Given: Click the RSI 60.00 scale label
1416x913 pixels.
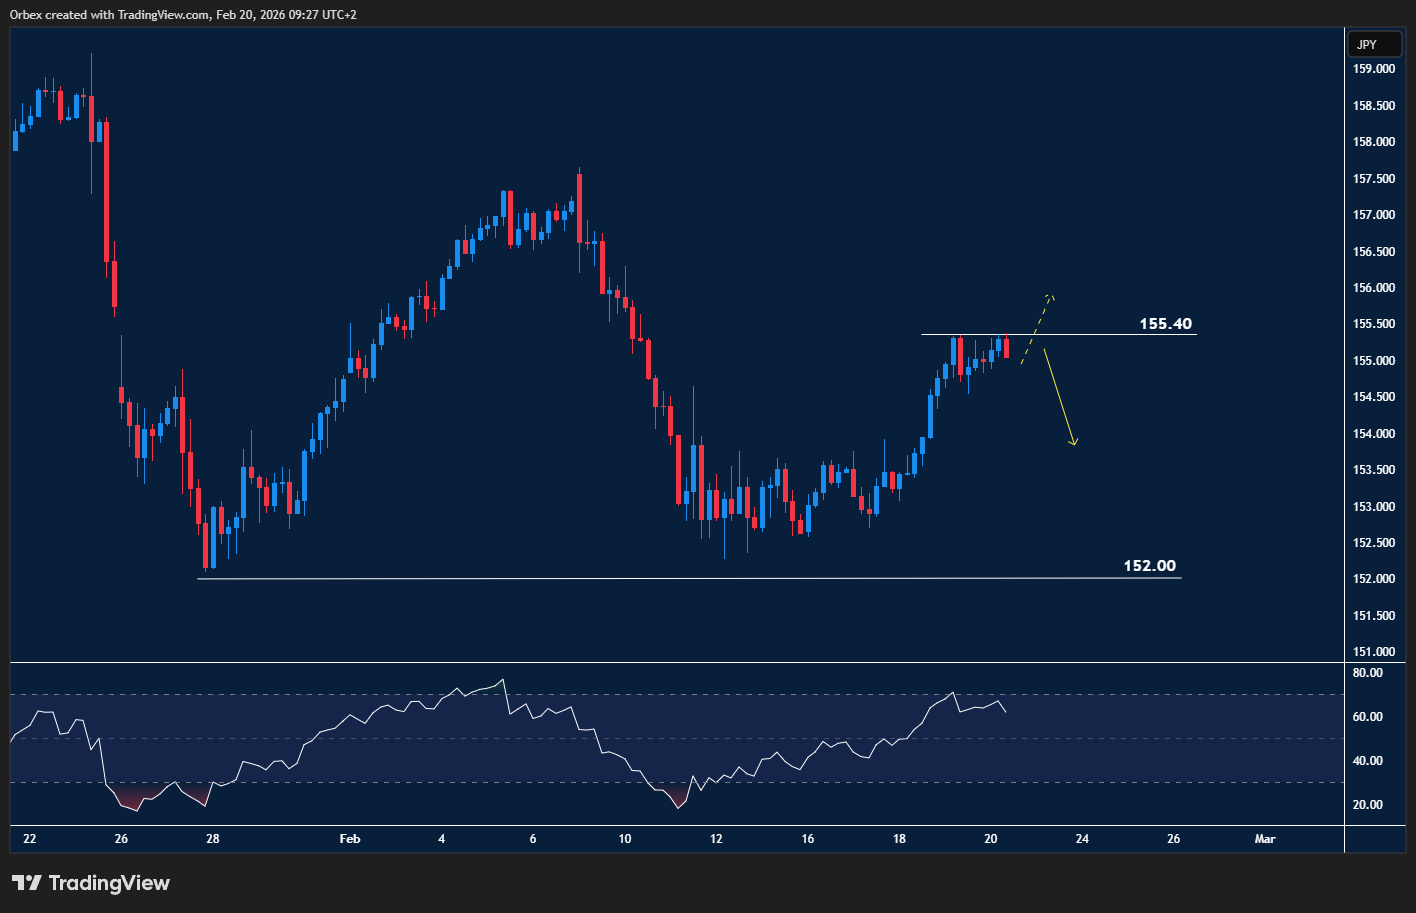Looking at the screenshot, I should 1367,717.
